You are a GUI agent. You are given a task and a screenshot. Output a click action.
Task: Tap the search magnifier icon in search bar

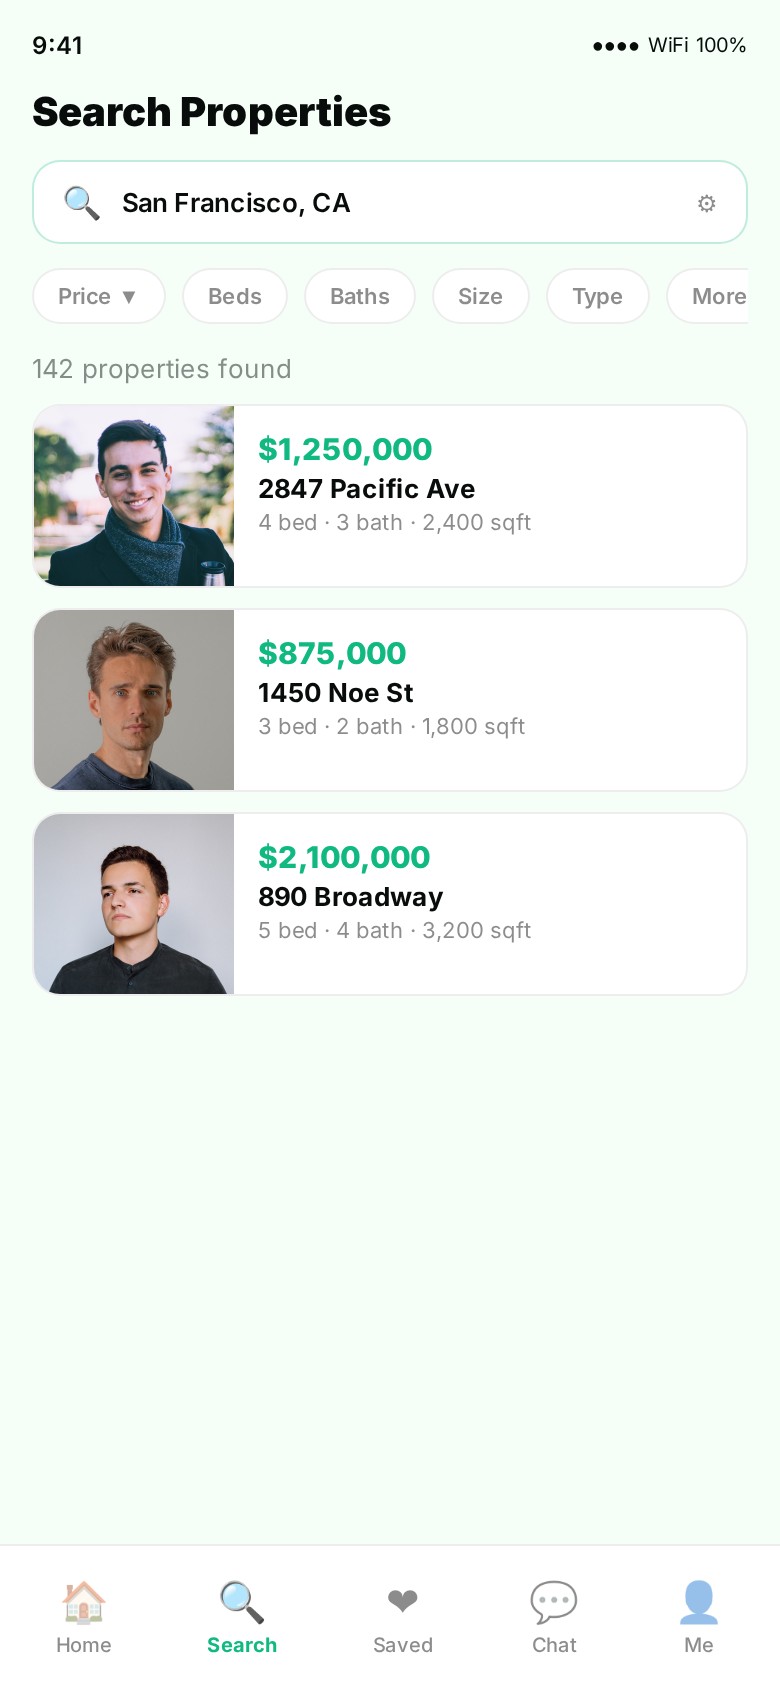click(81, 203)
